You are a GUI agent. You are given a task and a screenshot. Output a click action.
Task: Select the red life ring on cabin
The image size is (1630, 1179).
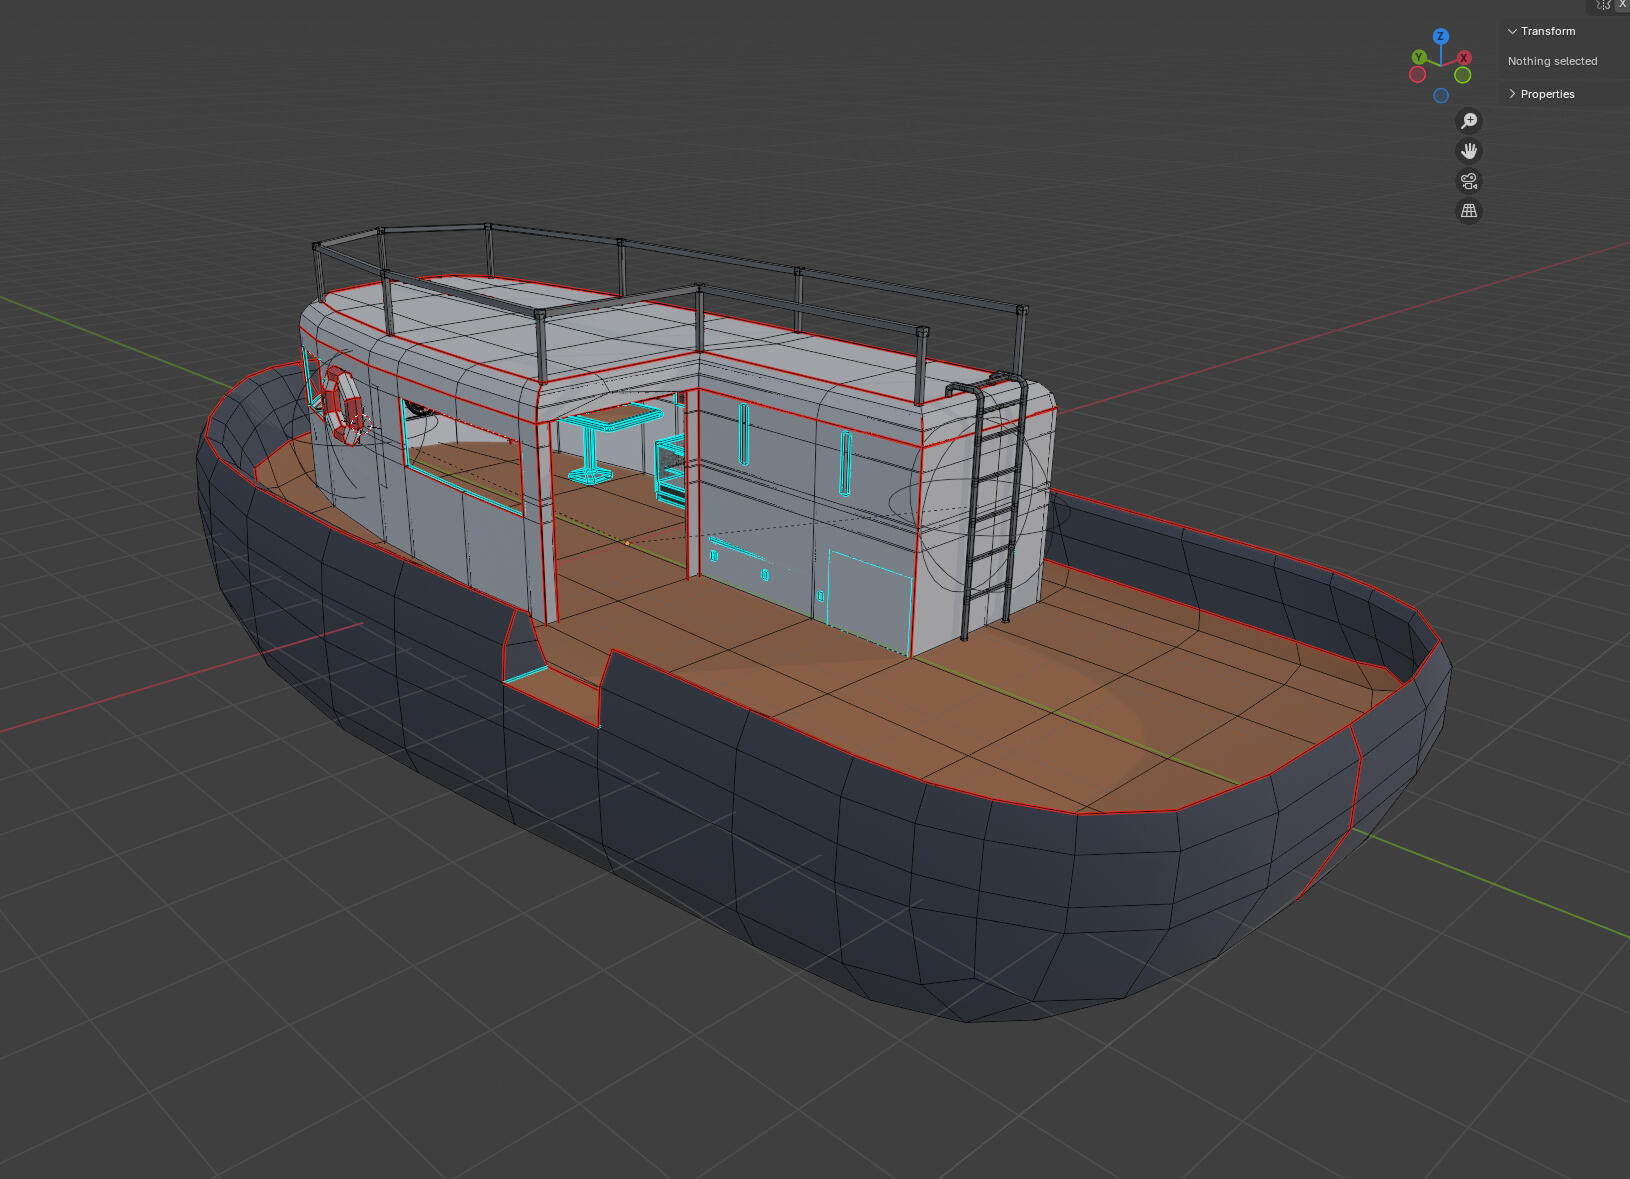[x=342, y=404]
